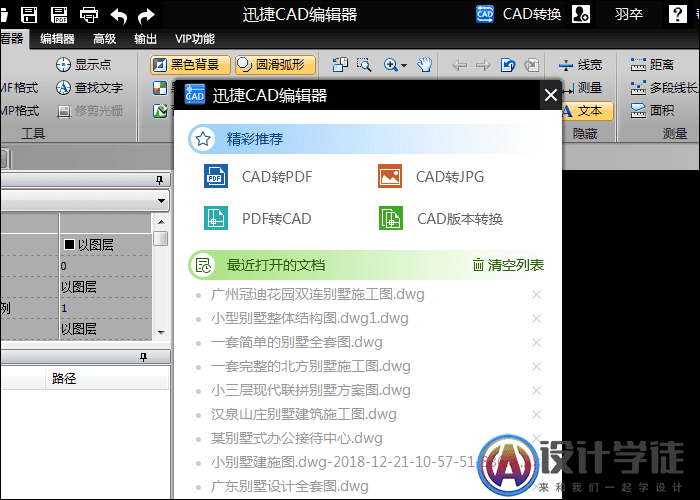Click the black 以图层 color swatch
This screenshot has width=700, height=500.
pos(69,244)
